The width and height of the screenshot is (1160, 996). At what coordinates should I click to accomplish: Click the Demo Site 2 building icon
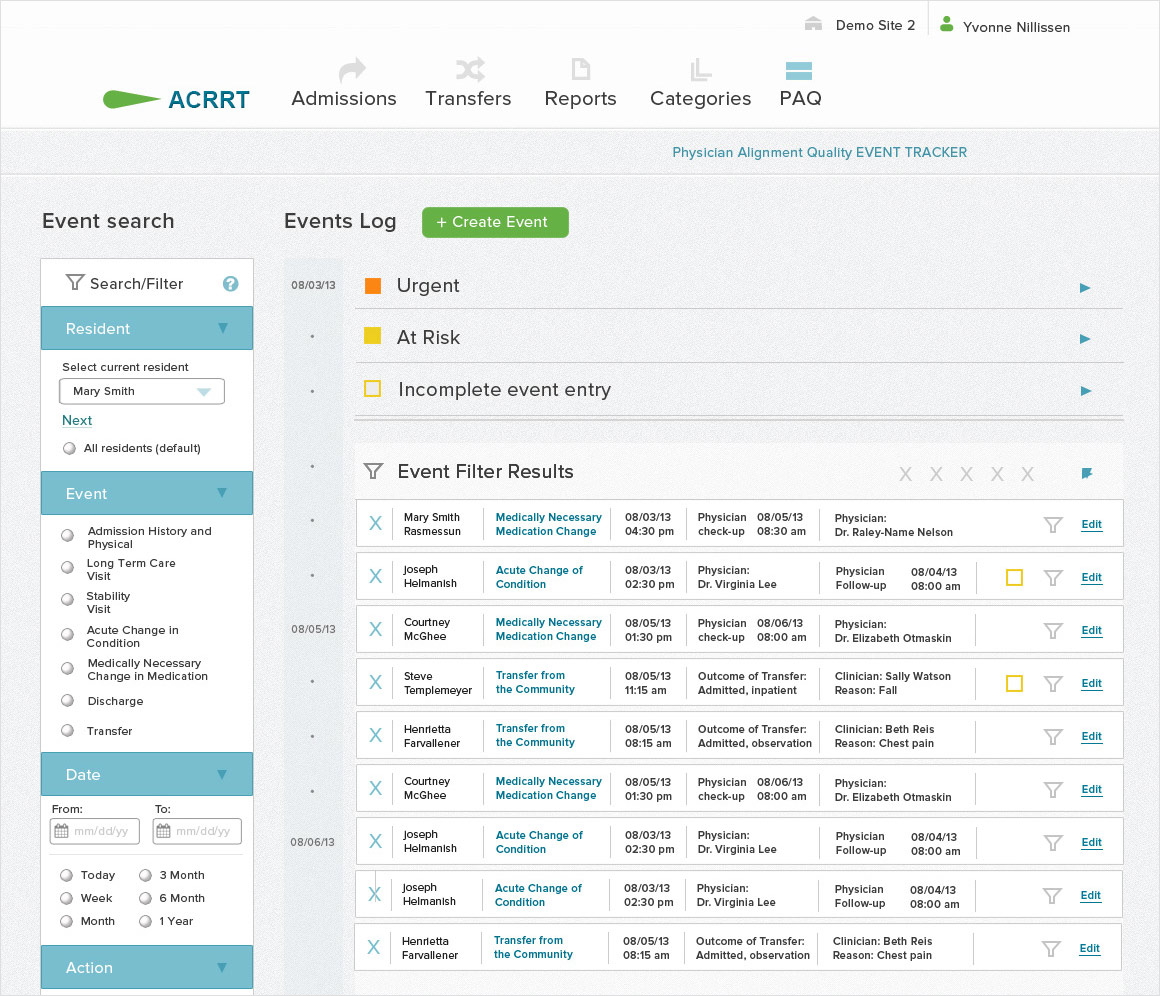pyautogui.click(x=814, y=25)
